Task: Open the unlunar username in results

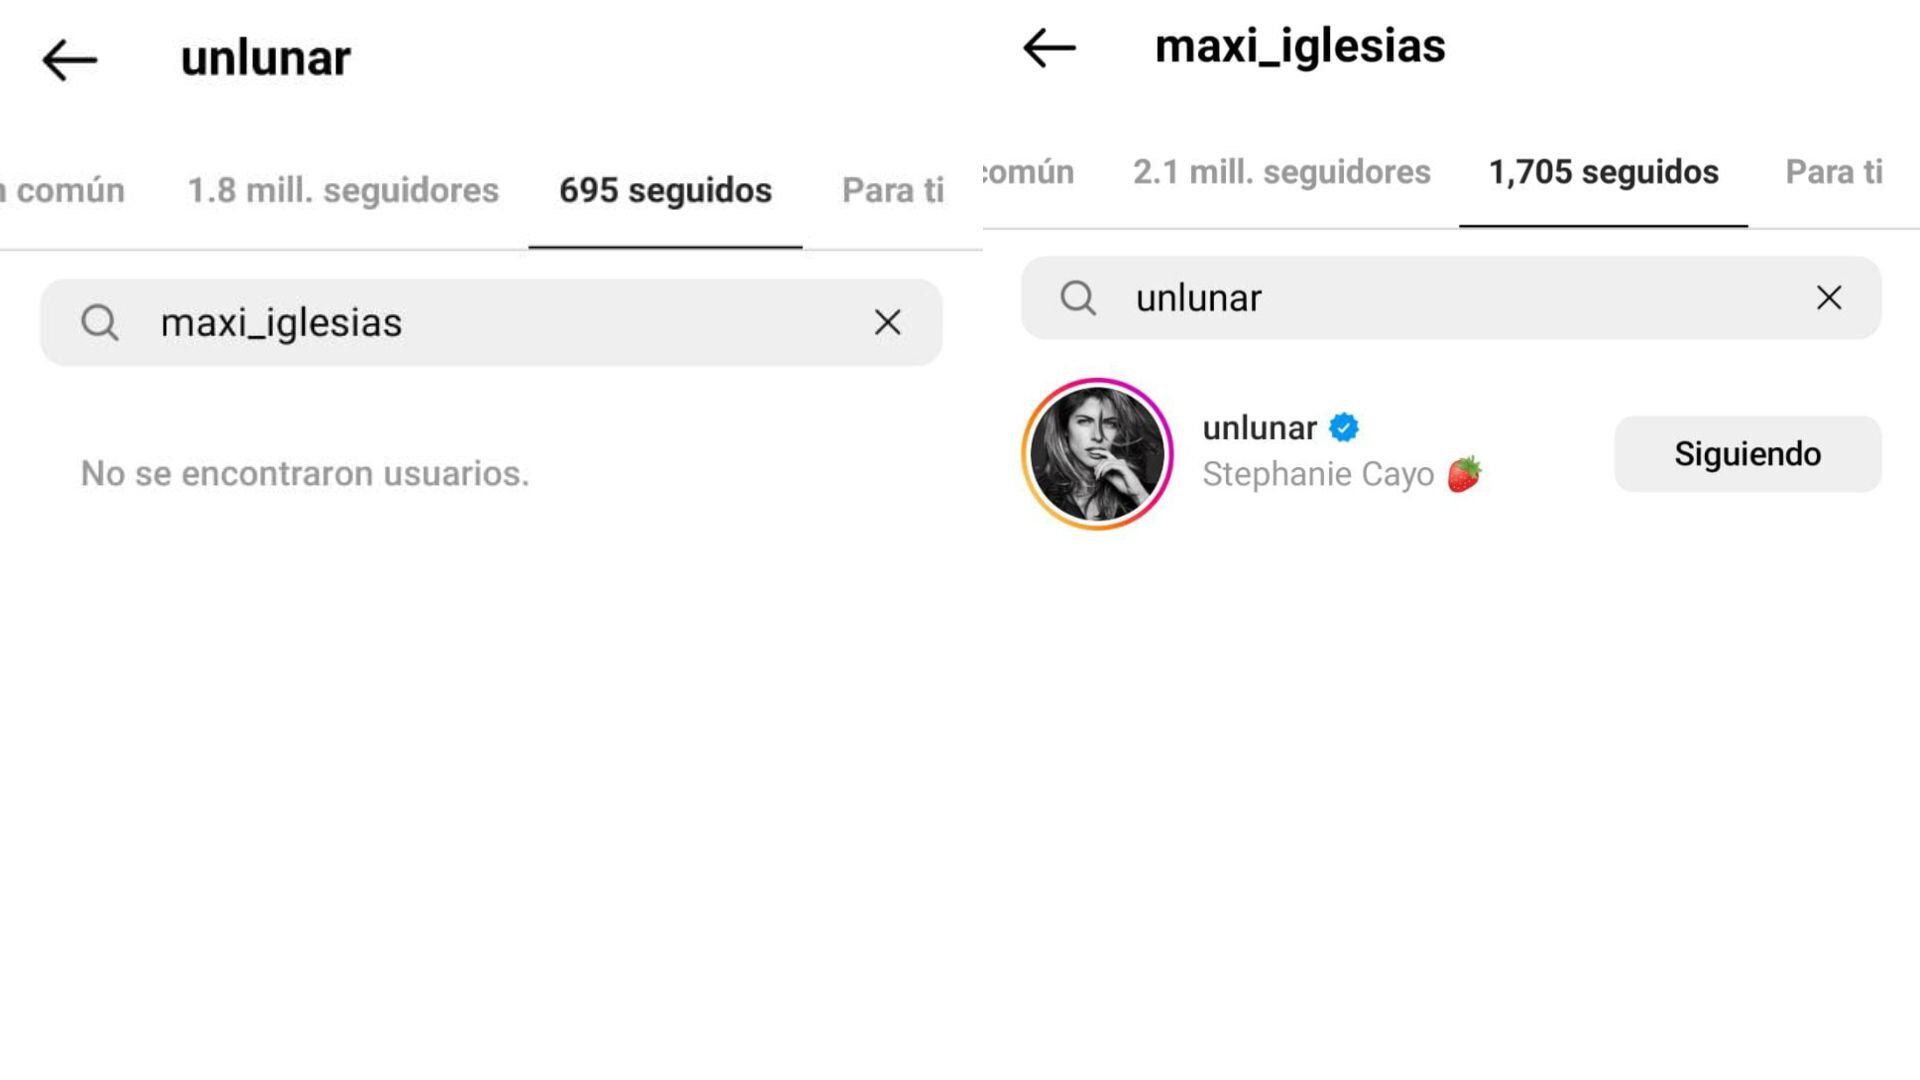Action: tap(1259, 428)
